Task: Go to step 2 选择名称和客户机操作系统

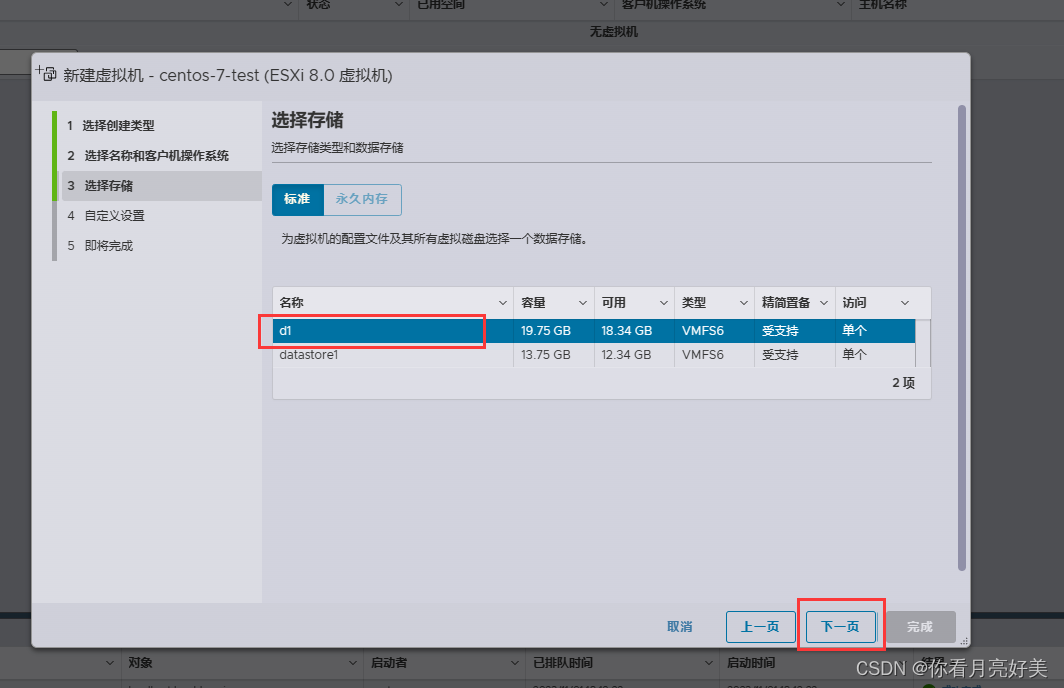Action: click(x=148, y=155)
